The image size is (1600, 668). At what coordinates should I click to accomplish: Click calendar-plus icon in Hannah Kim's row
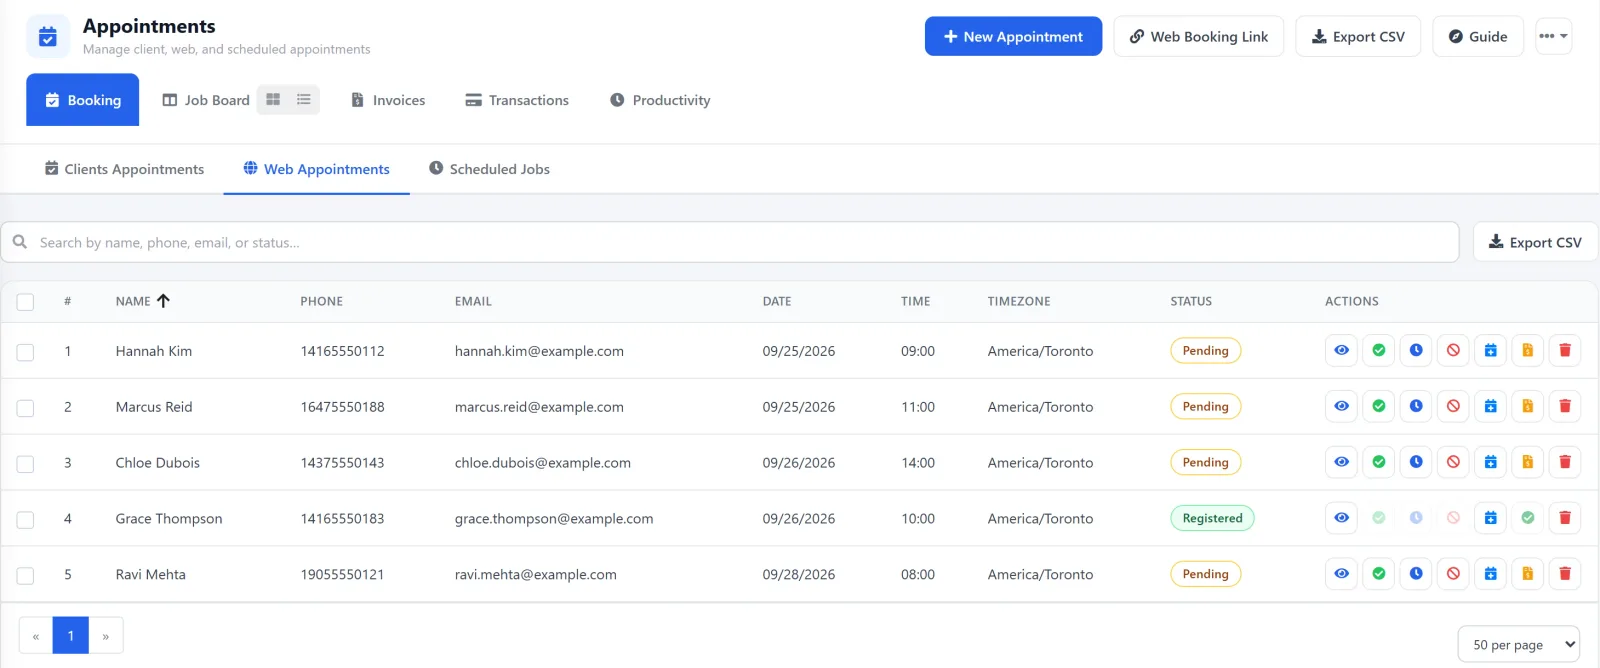pyautogui.click(x=1490, y=351)
